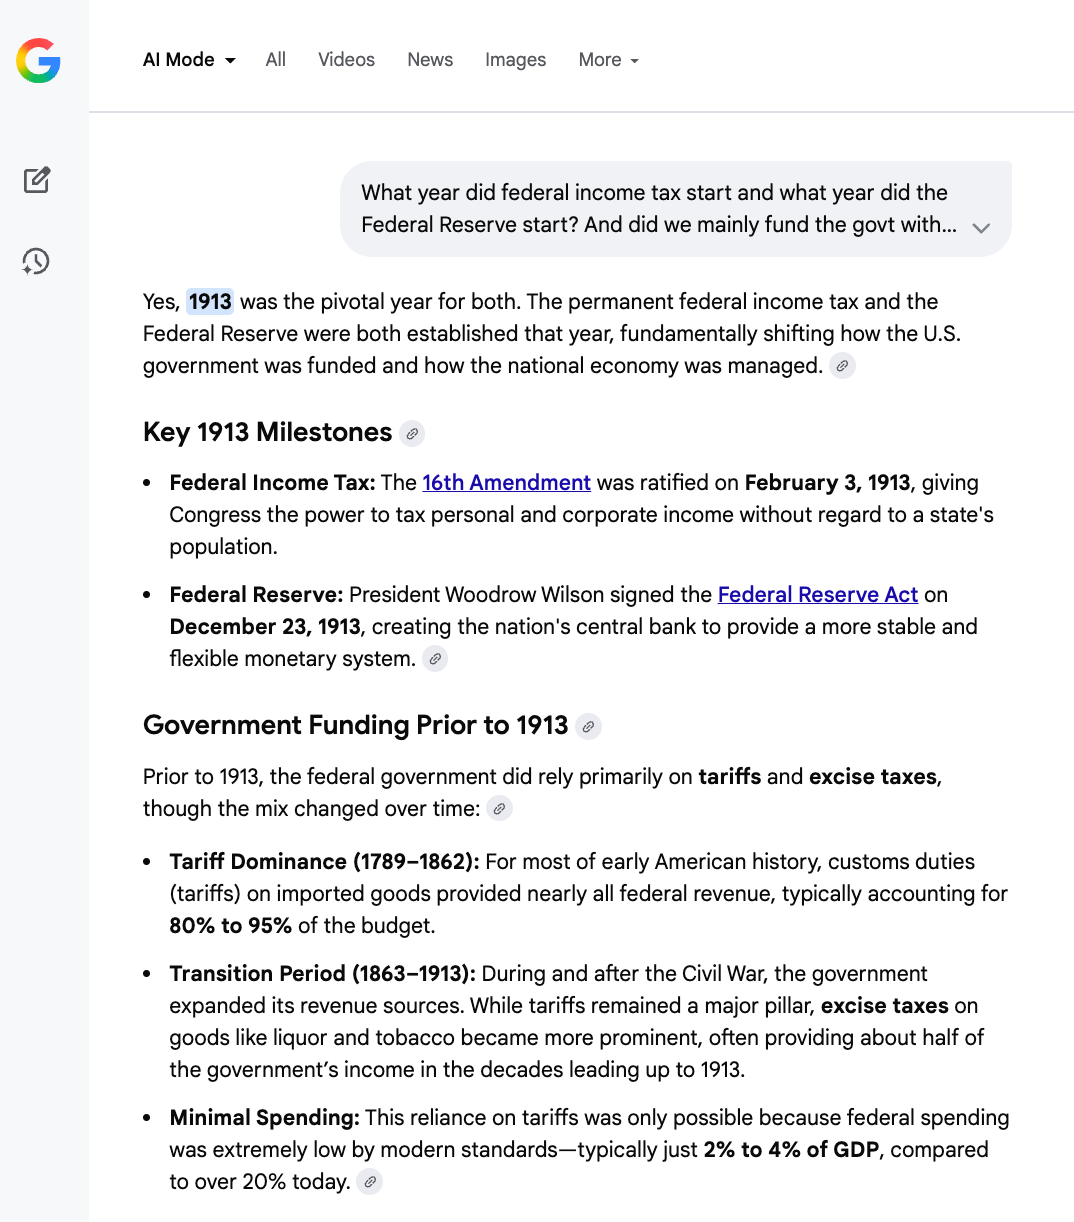Image resolution: width=1074 pixels, height=1222 pixels.
Task: Open the News tab
Action: [x=430, y=60]
